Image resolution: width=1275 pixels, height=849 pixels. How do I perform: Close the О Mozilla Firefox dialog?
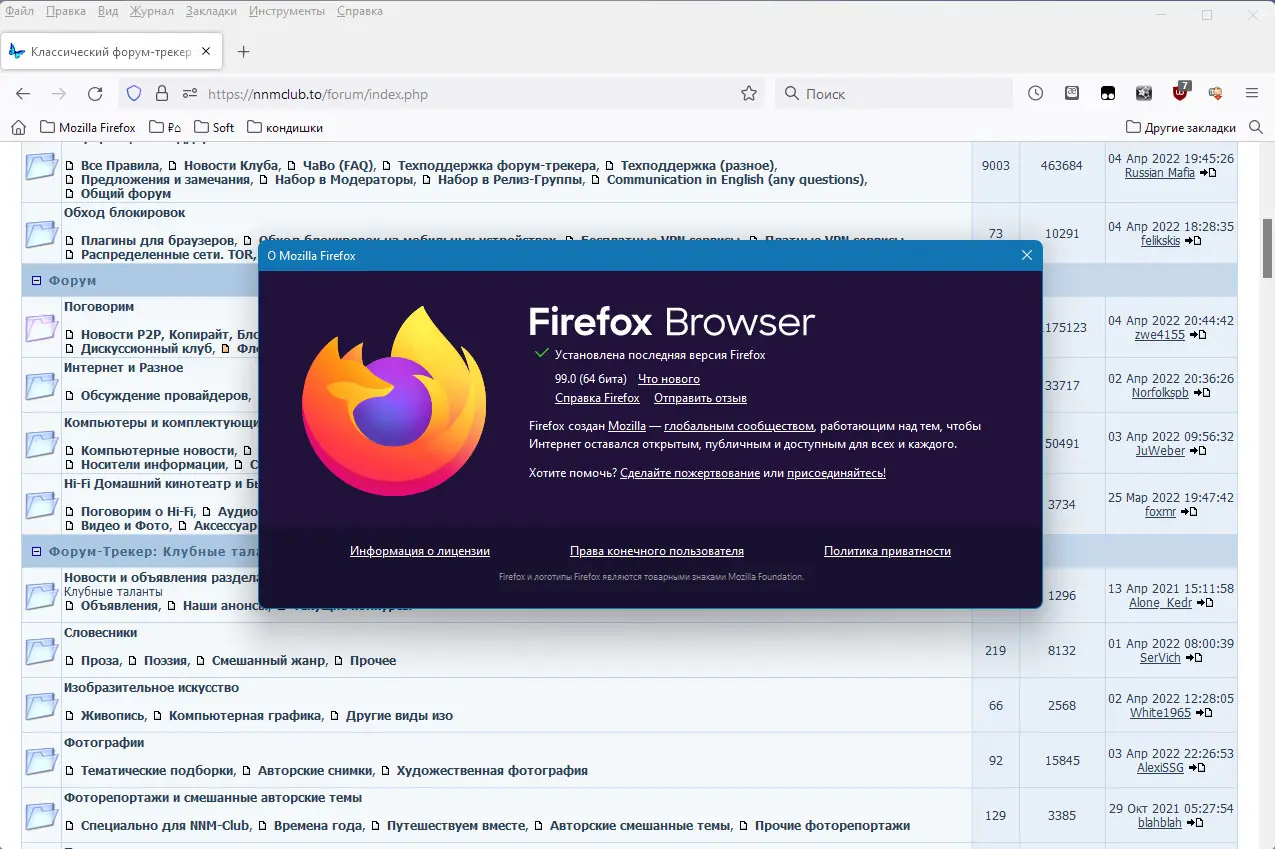1026,255
